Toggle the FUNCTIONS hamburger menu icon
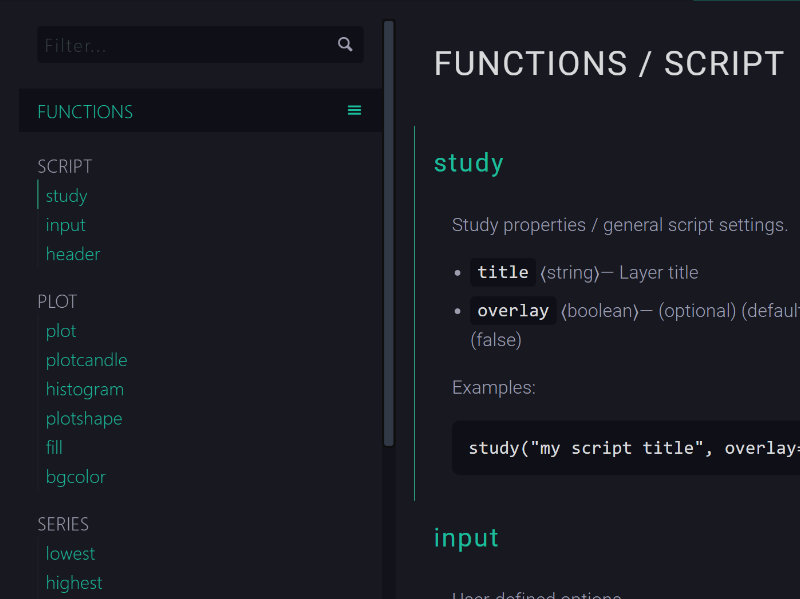 pyautogui.click(x=355, y=110)
